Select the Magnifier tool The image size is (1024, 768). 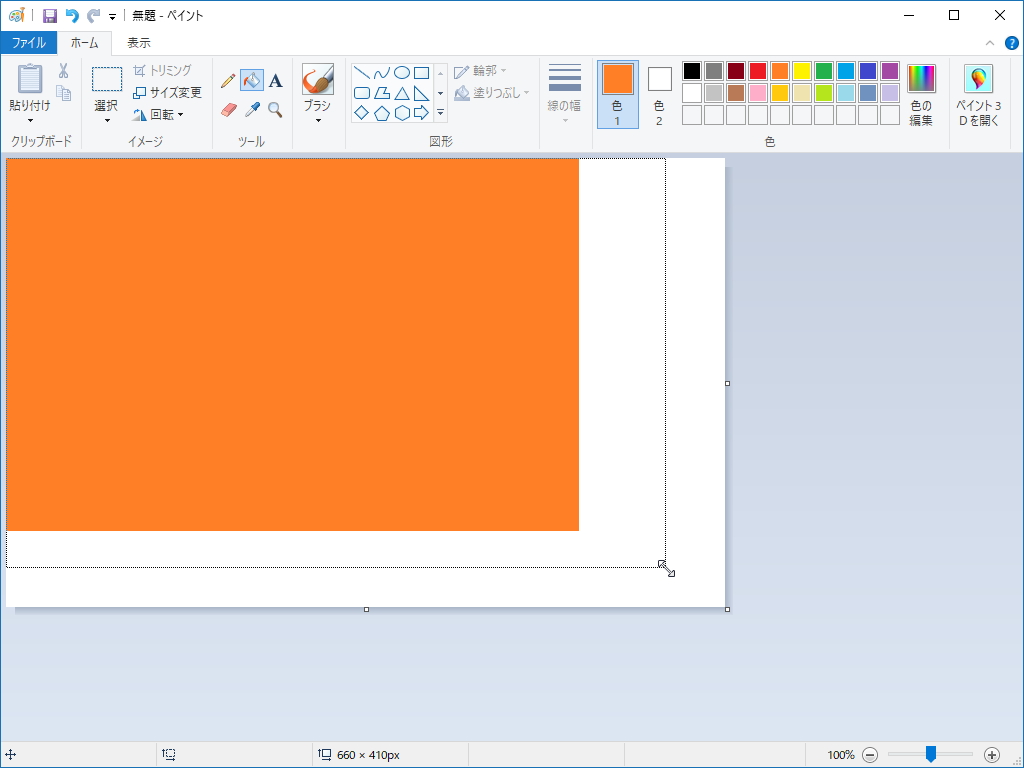click(276, 110)
